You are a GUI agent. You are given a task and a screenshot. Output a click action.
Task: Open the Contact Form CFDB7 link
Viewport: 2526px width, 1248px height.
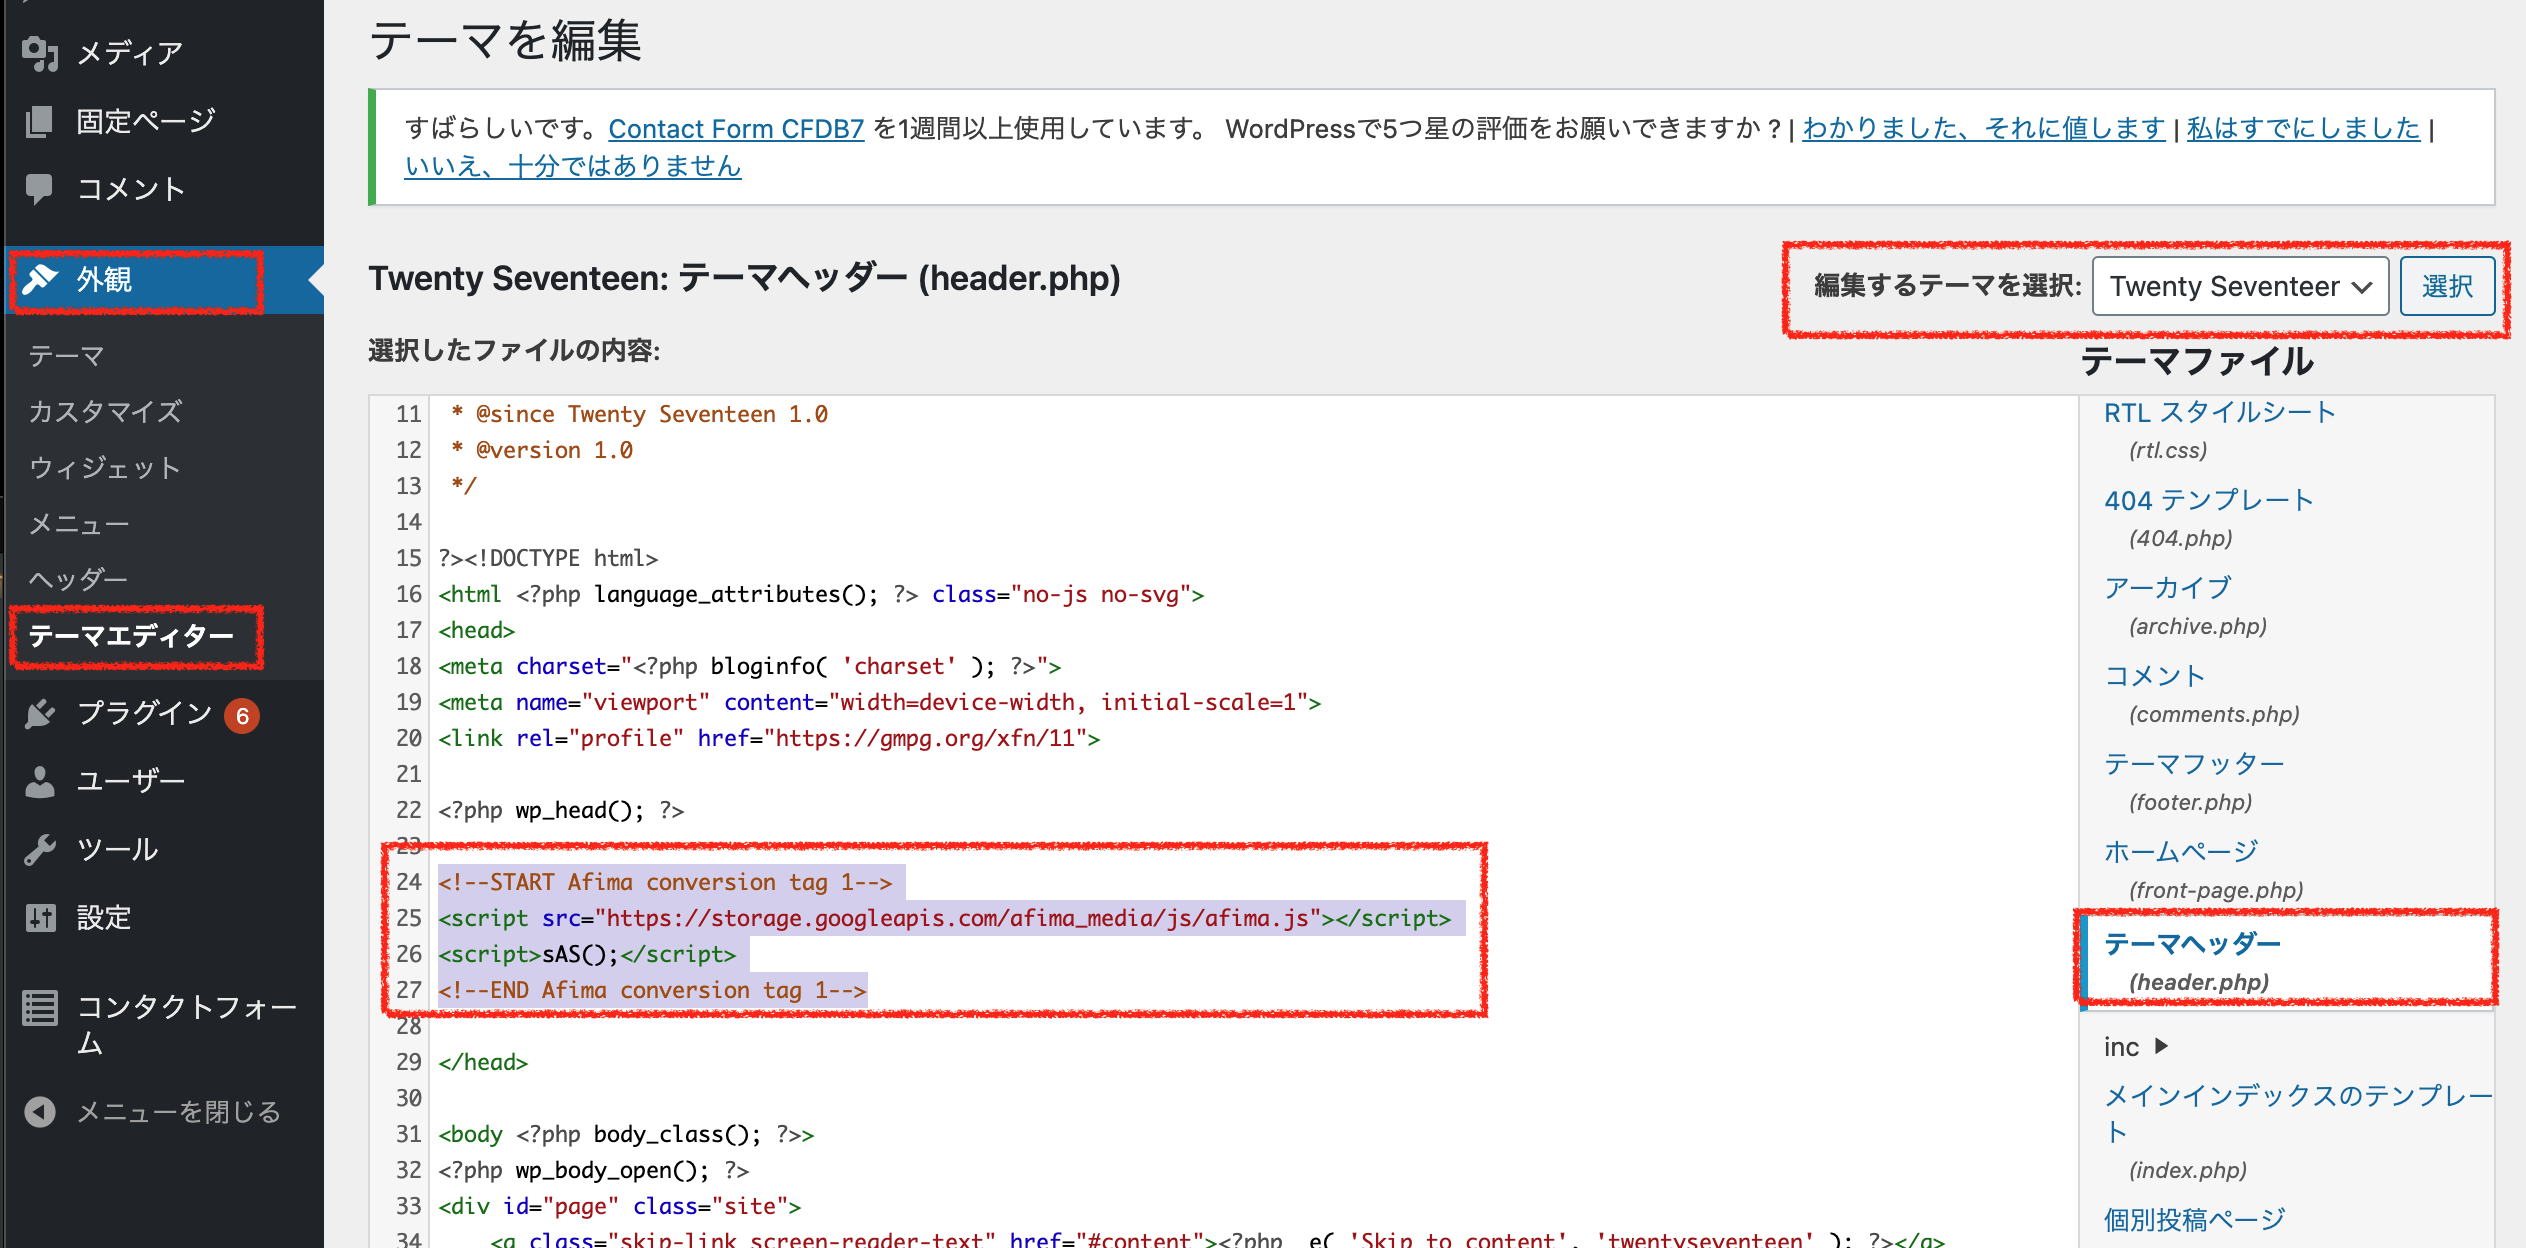(736, 129)
